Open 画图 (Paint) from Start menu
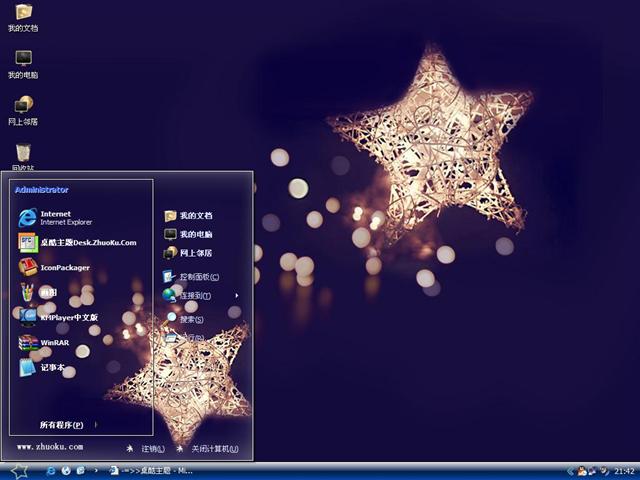Viewport: 640px width, 480px height. 40,293
